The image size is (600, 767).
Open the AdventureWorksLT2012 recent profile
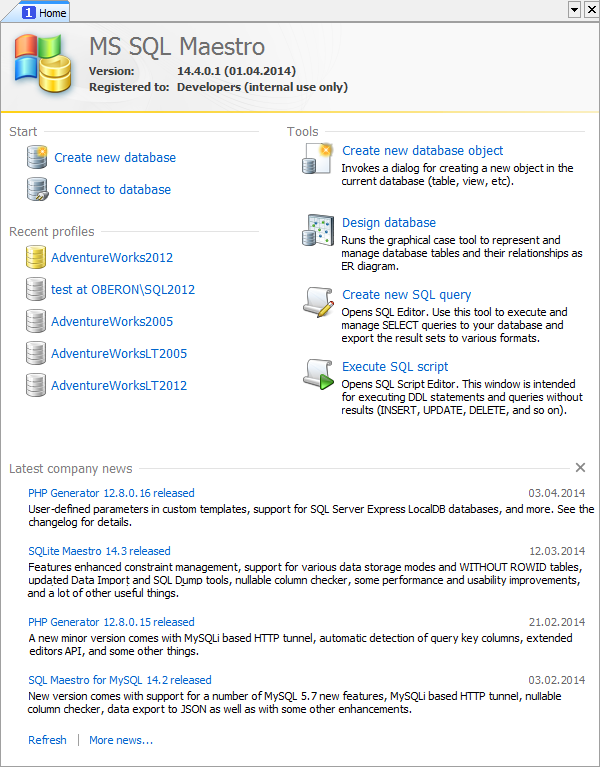pos(119,386)
